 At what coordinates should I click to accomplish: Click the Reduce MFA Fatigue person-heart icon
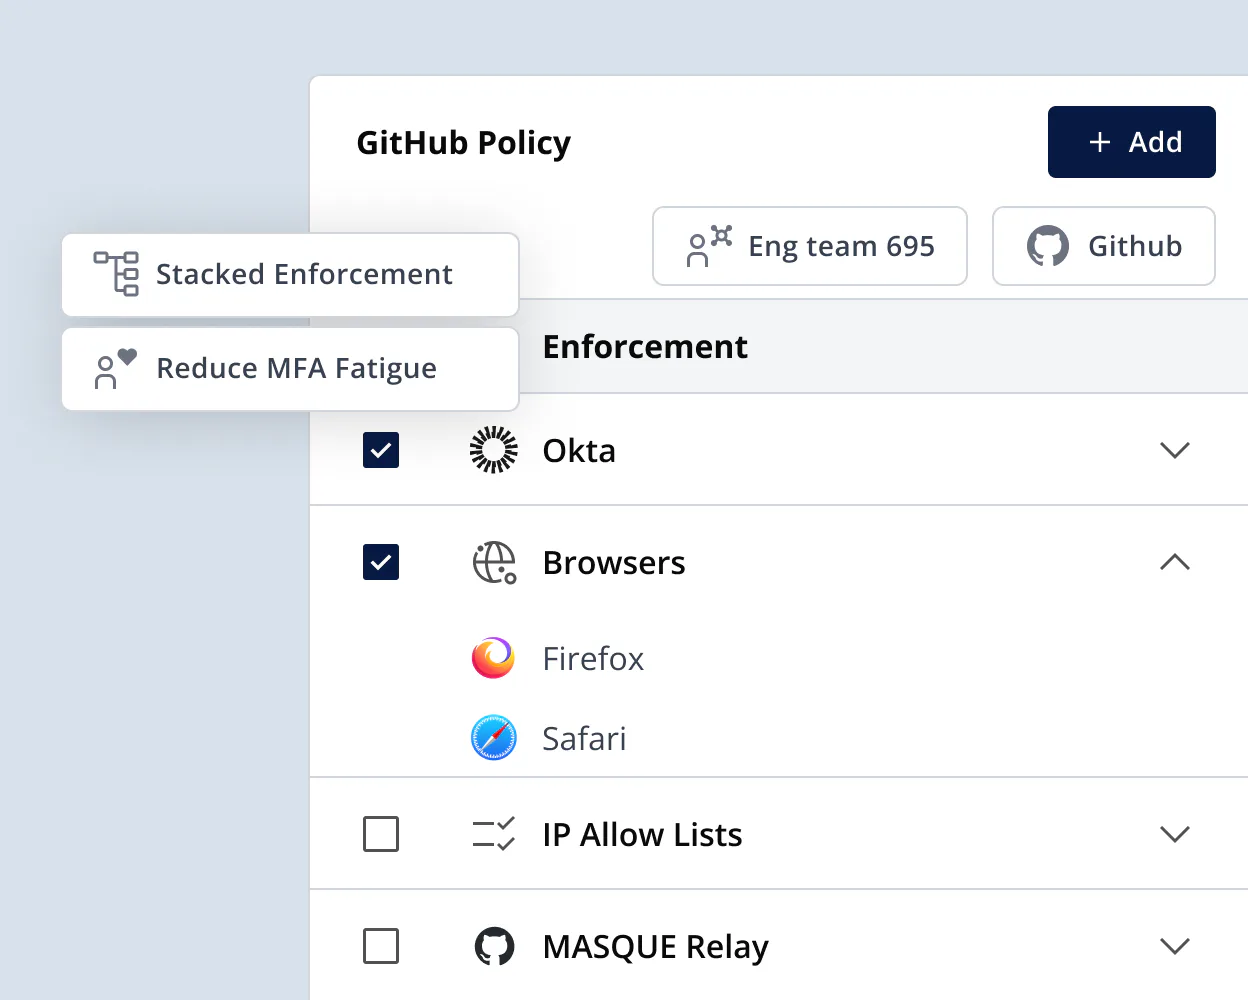point(114,369)
